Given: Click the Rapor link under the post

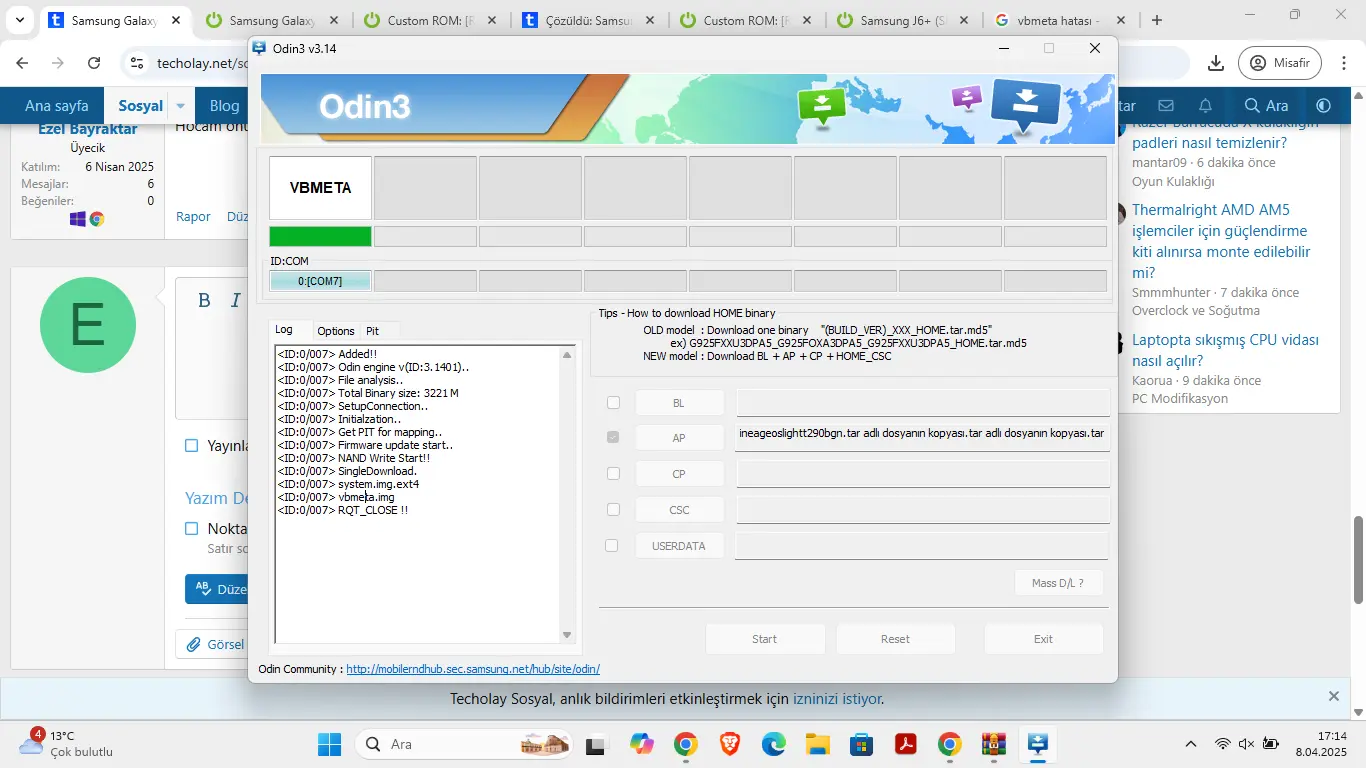Looking at the screenshot, I should pos(193,217).
